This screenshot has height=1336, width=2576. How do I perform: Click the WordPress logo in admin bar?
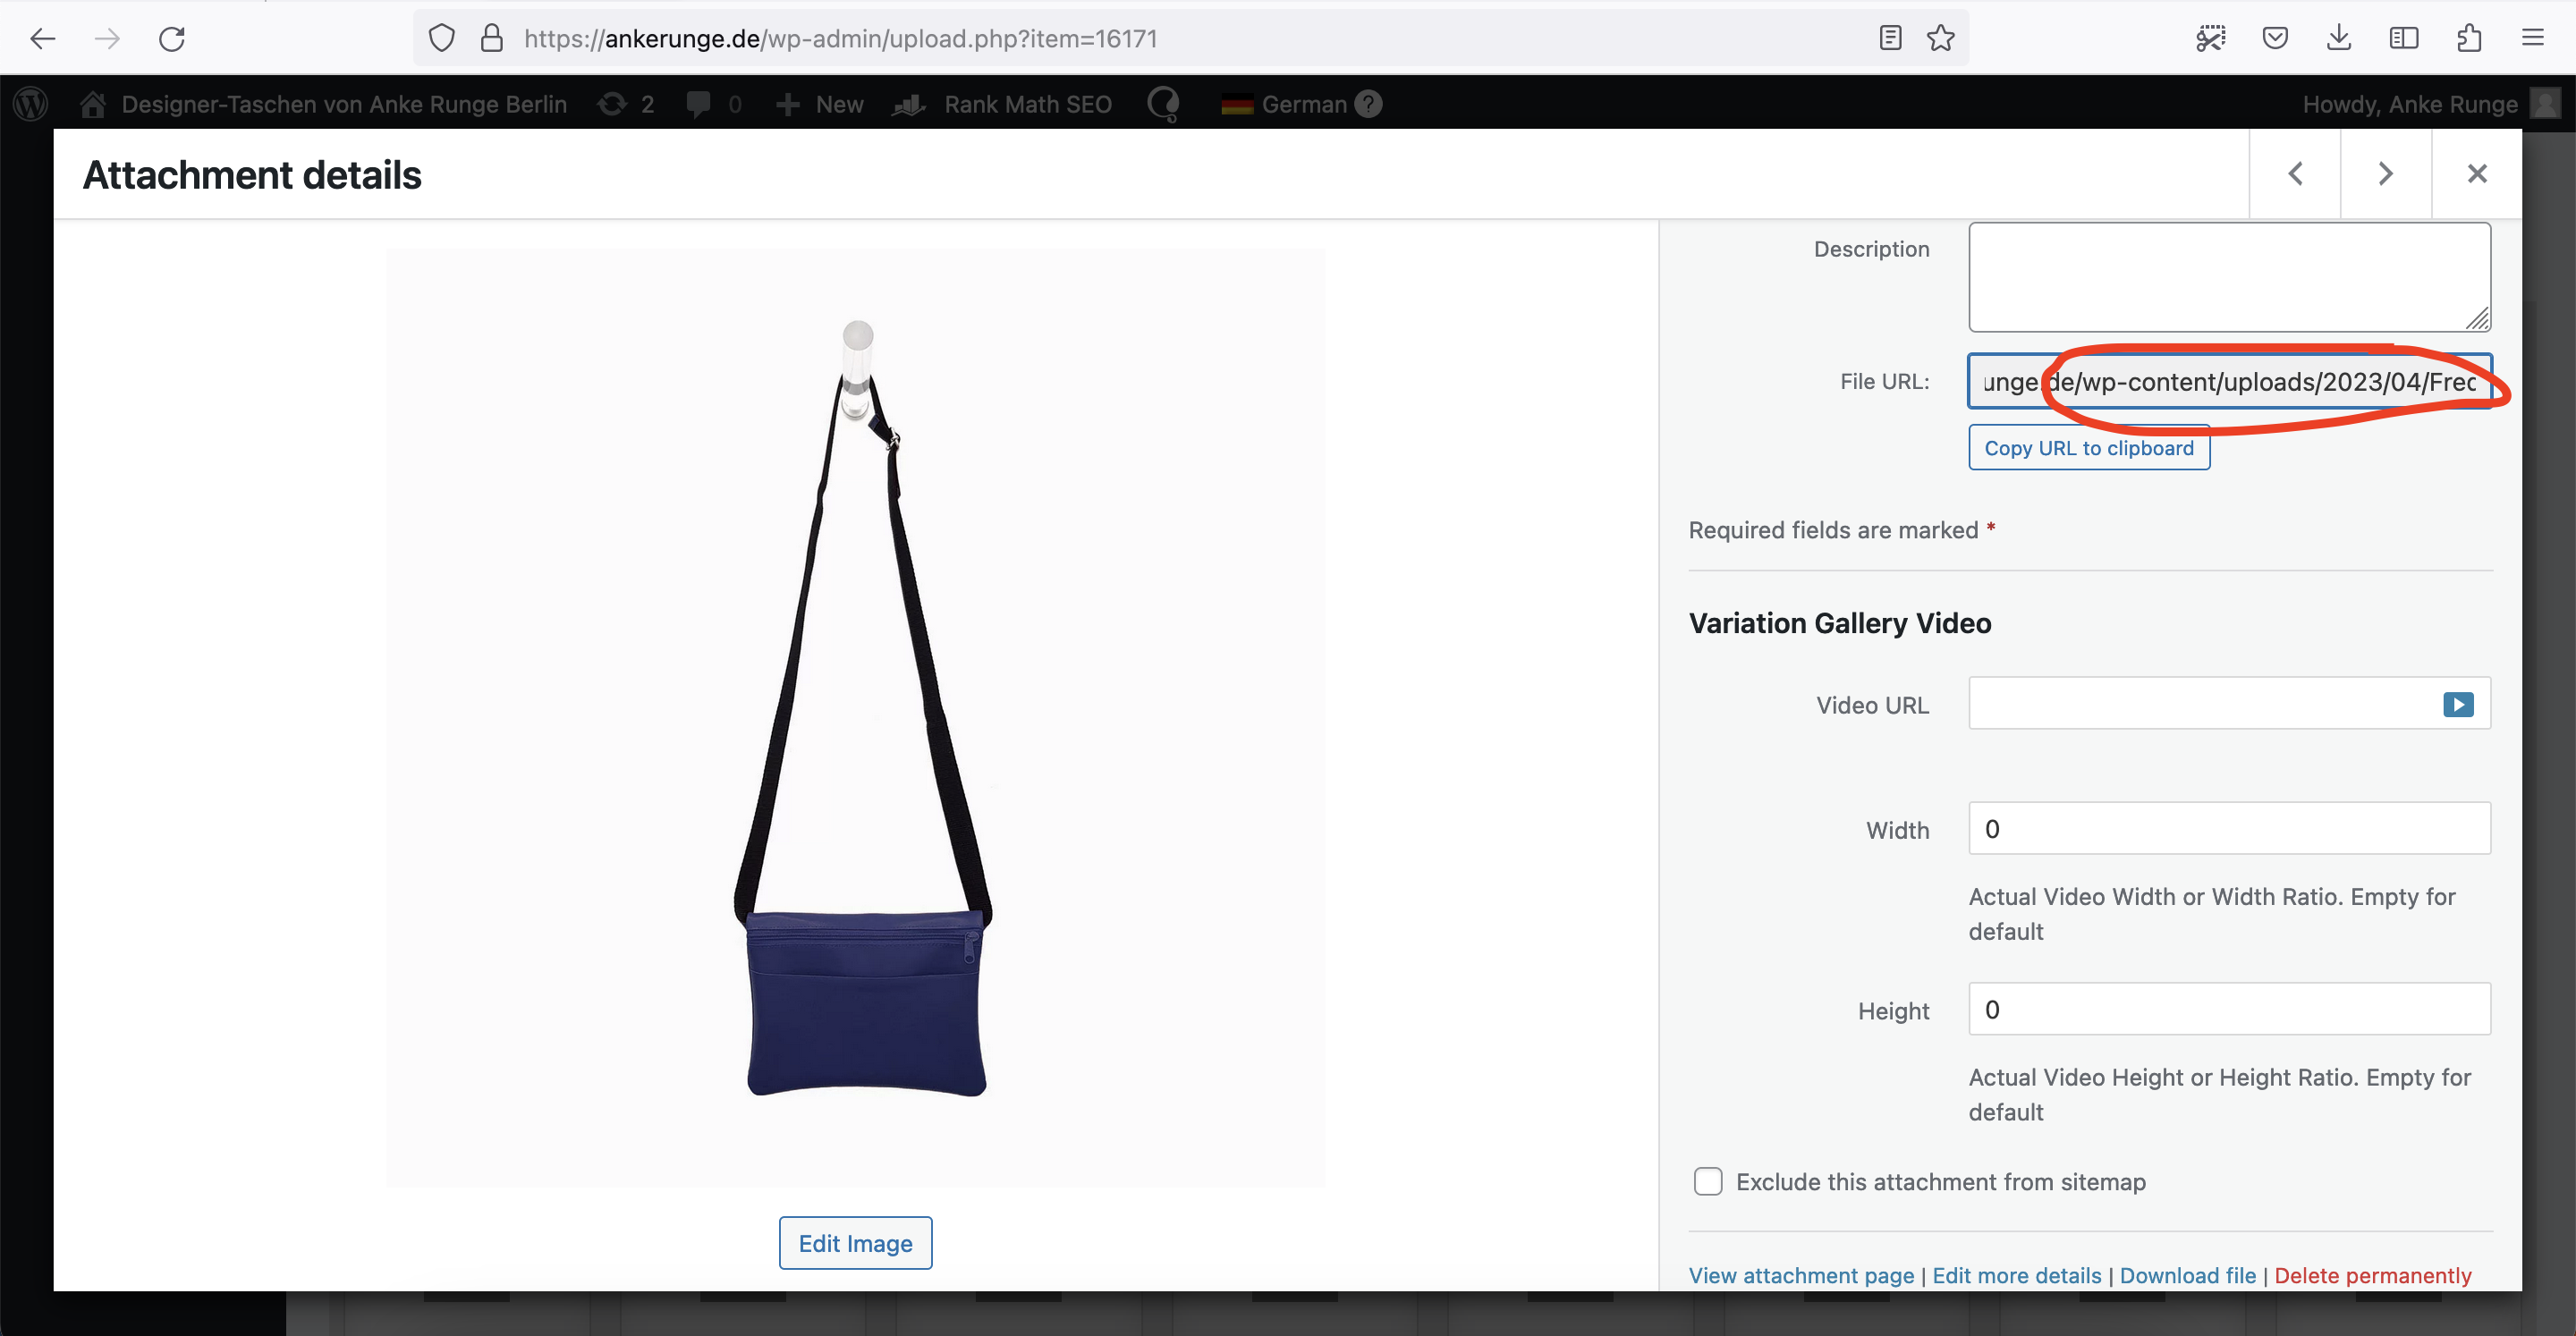click(x=31, y=103)
